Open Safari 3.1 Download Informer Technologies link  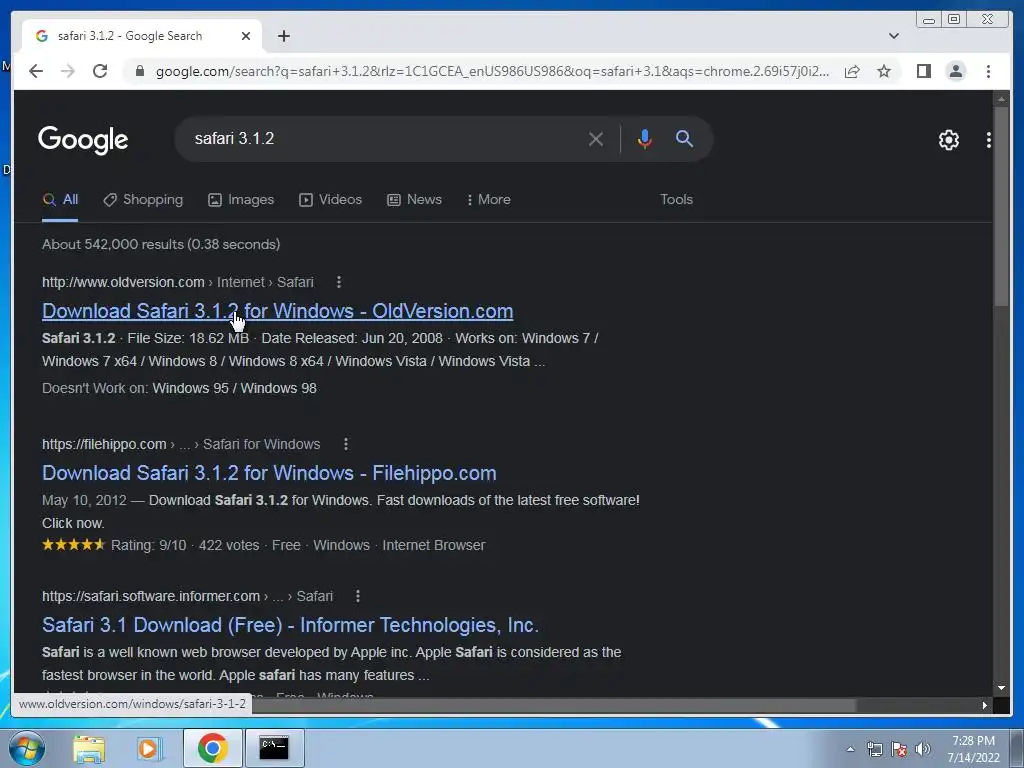point(290,625)
